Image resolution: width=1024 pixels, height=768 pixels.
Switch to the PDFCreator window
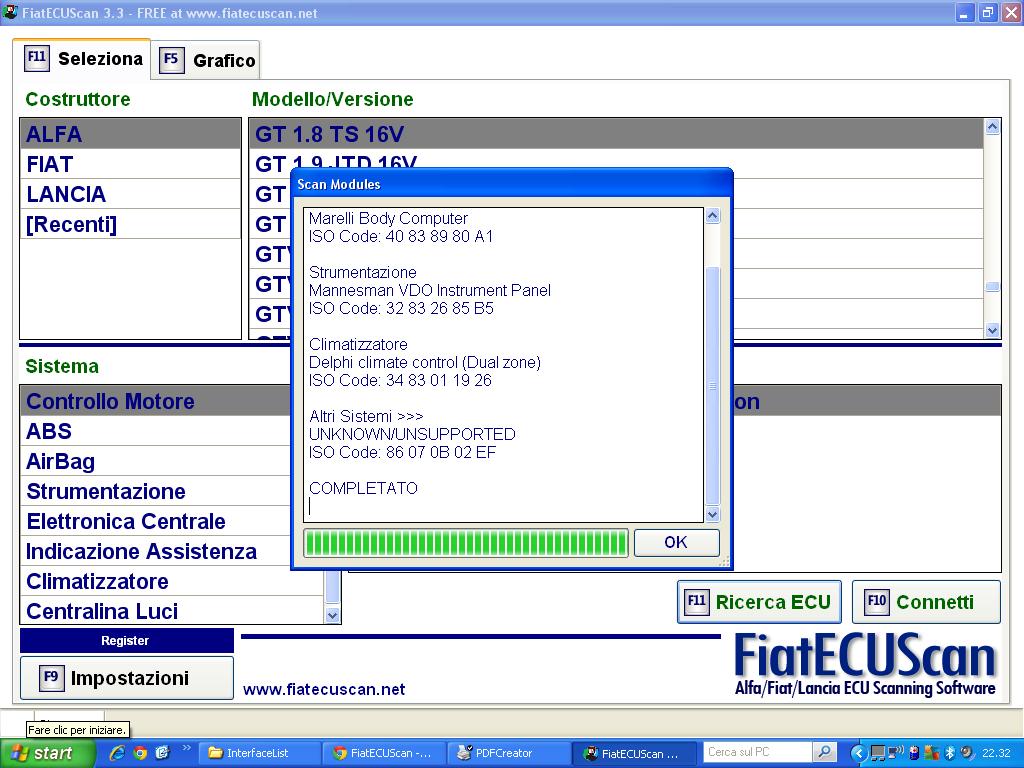tap(508, 753)
